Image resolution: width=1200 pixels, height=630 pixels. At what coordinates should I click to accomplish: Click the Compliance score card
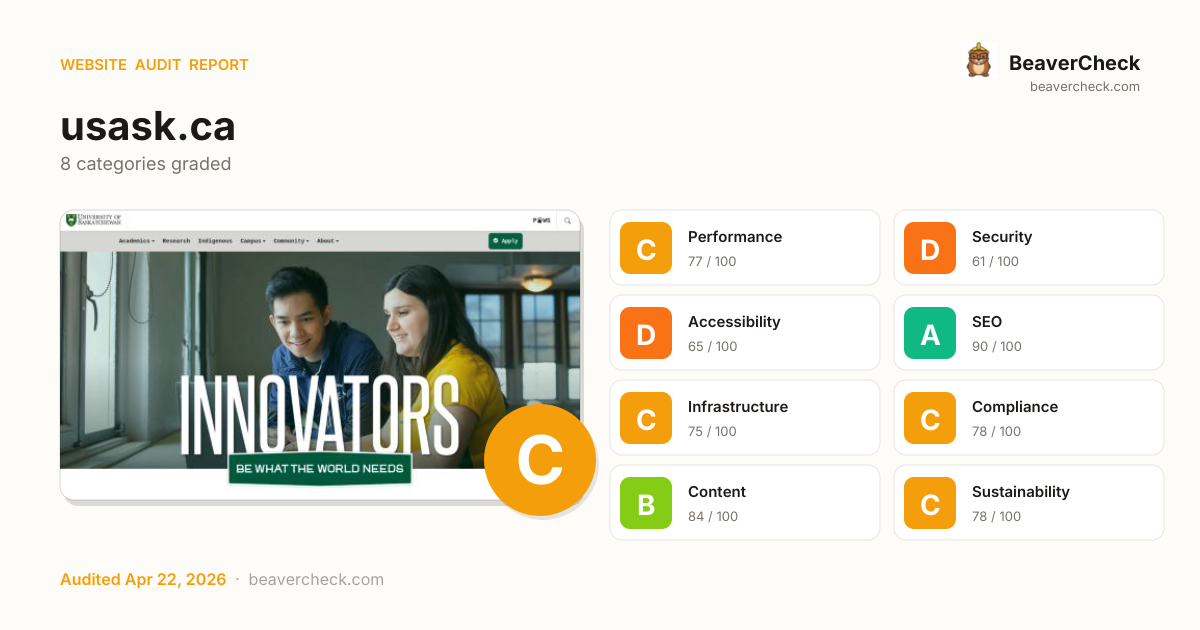[1029, 418]
